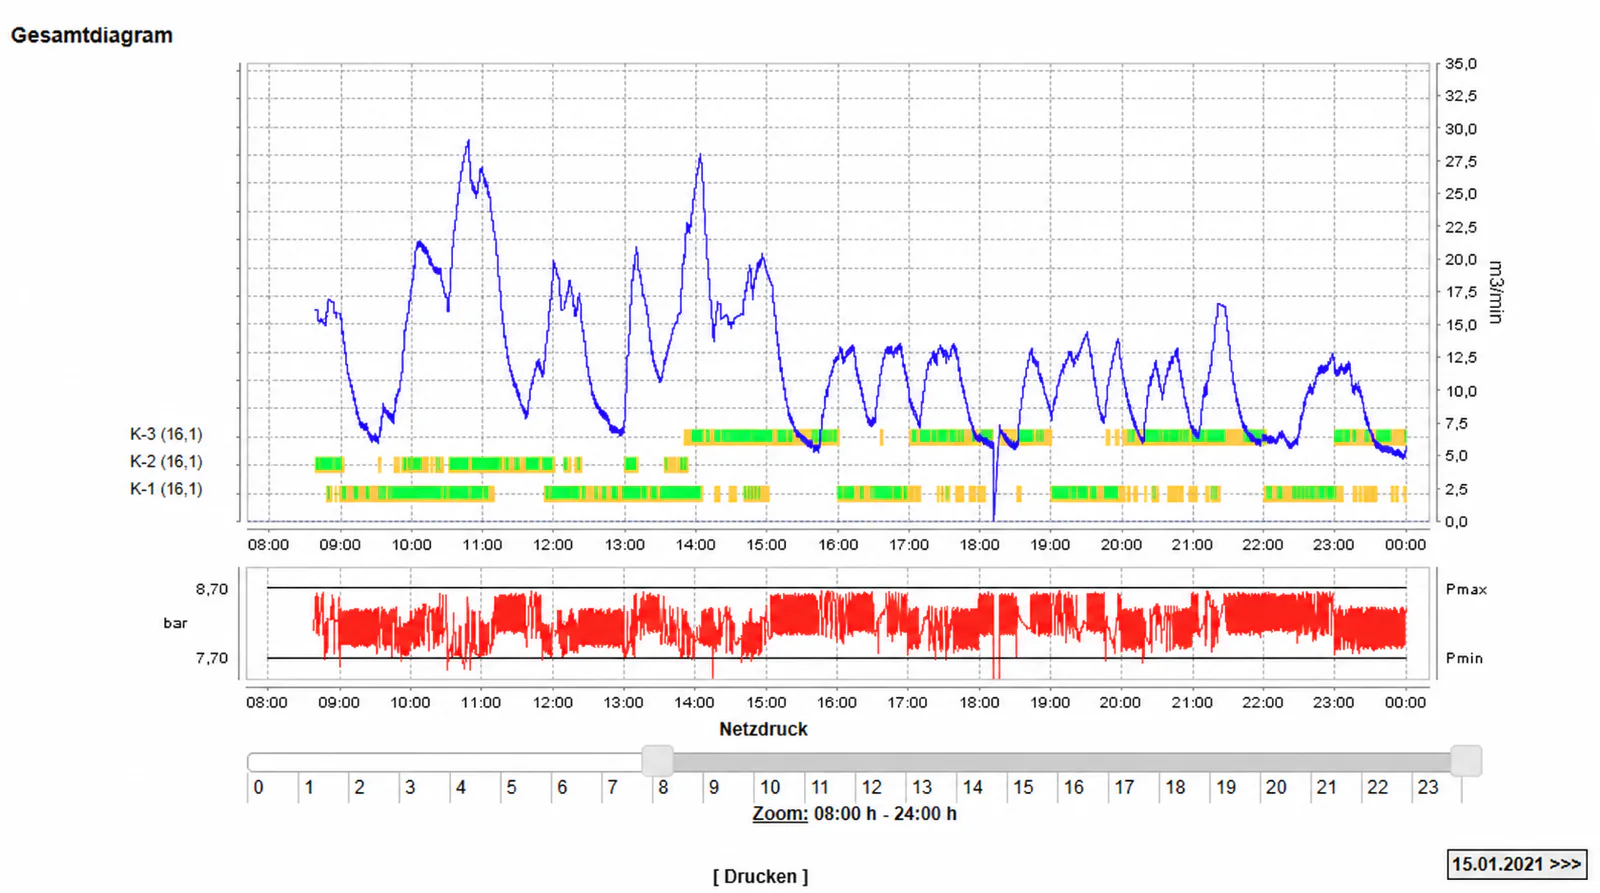Click hour 12 on the zoom scale
This screenshot has height=893, width=1600.
click(x=871, y=788)
